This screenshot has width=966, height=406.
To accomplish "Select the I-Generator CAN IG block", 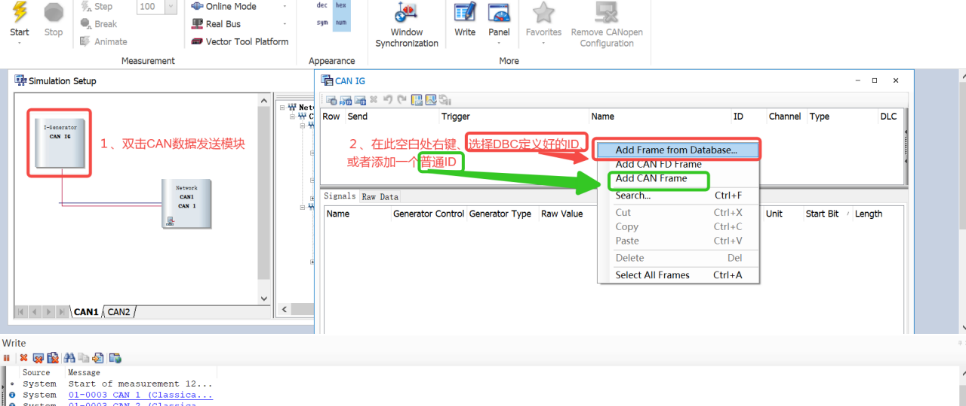I will pyautogui.click(x=59, y=144).
